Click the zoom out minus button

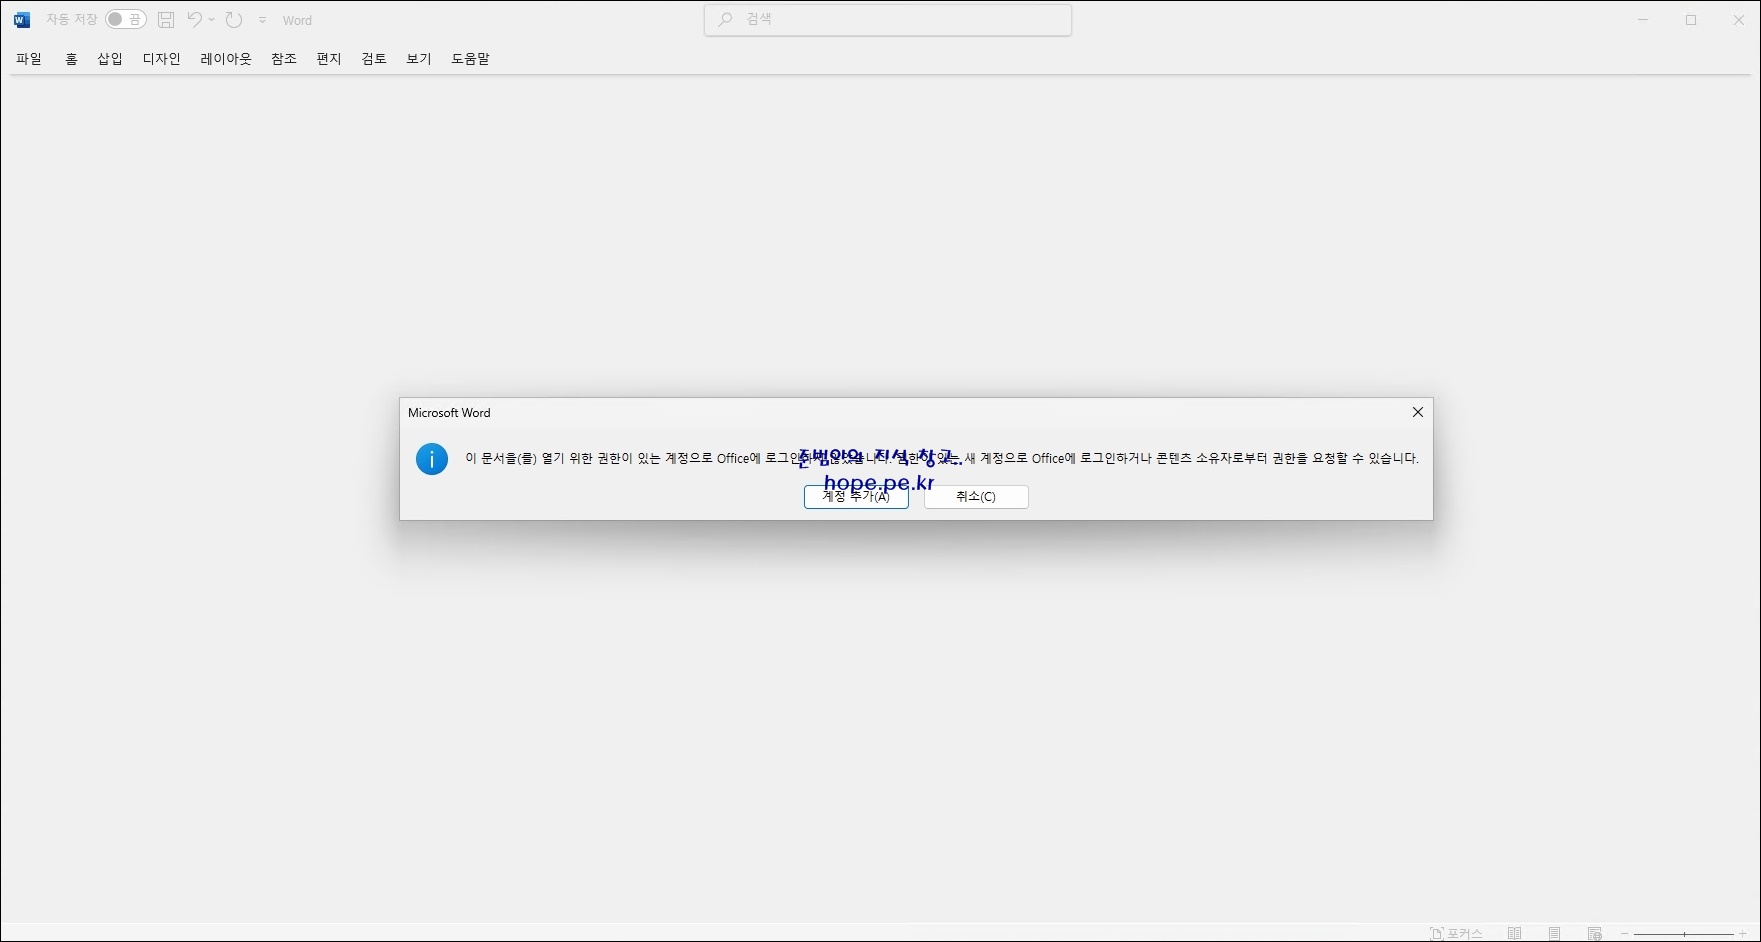[x=1624, y=933]
